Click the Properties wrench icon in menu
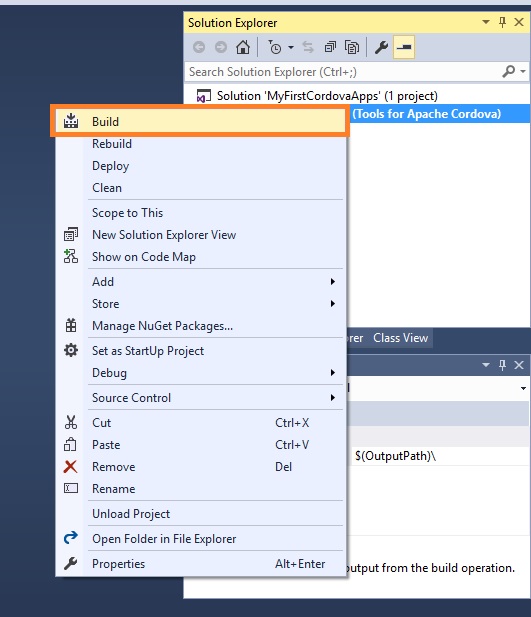This screenshot has width=531, height=617. point(71,563)
